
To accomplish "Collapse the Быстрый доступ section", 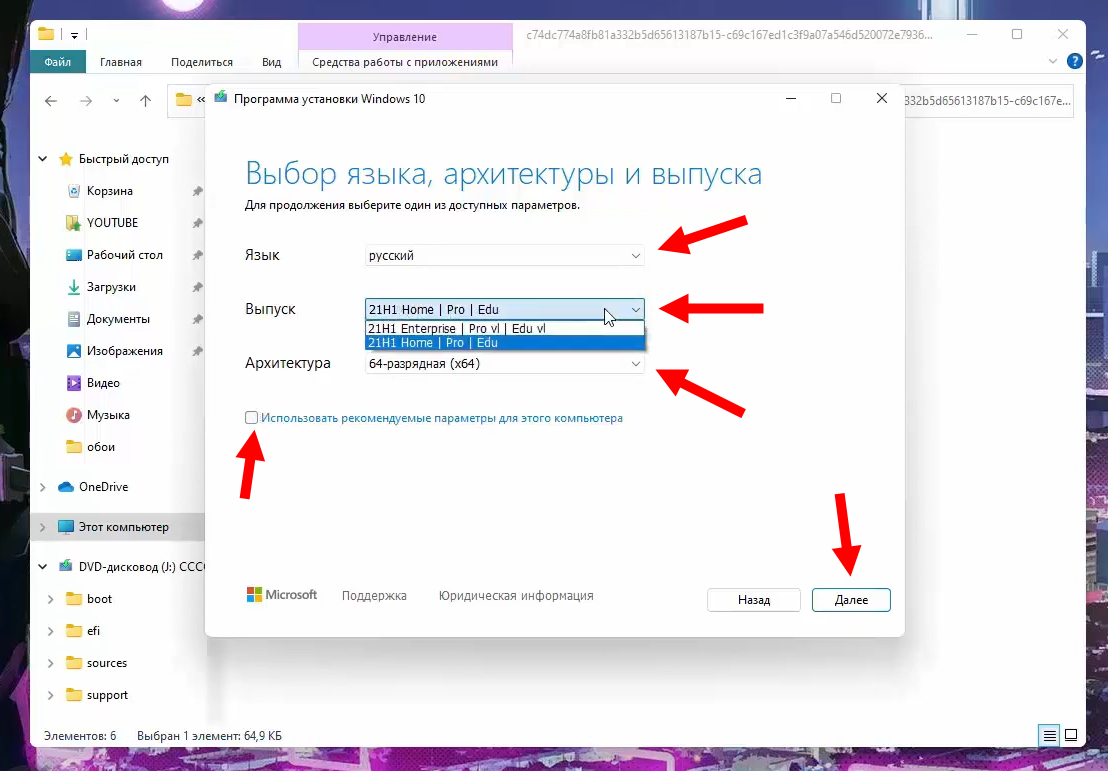I will 42,158.
